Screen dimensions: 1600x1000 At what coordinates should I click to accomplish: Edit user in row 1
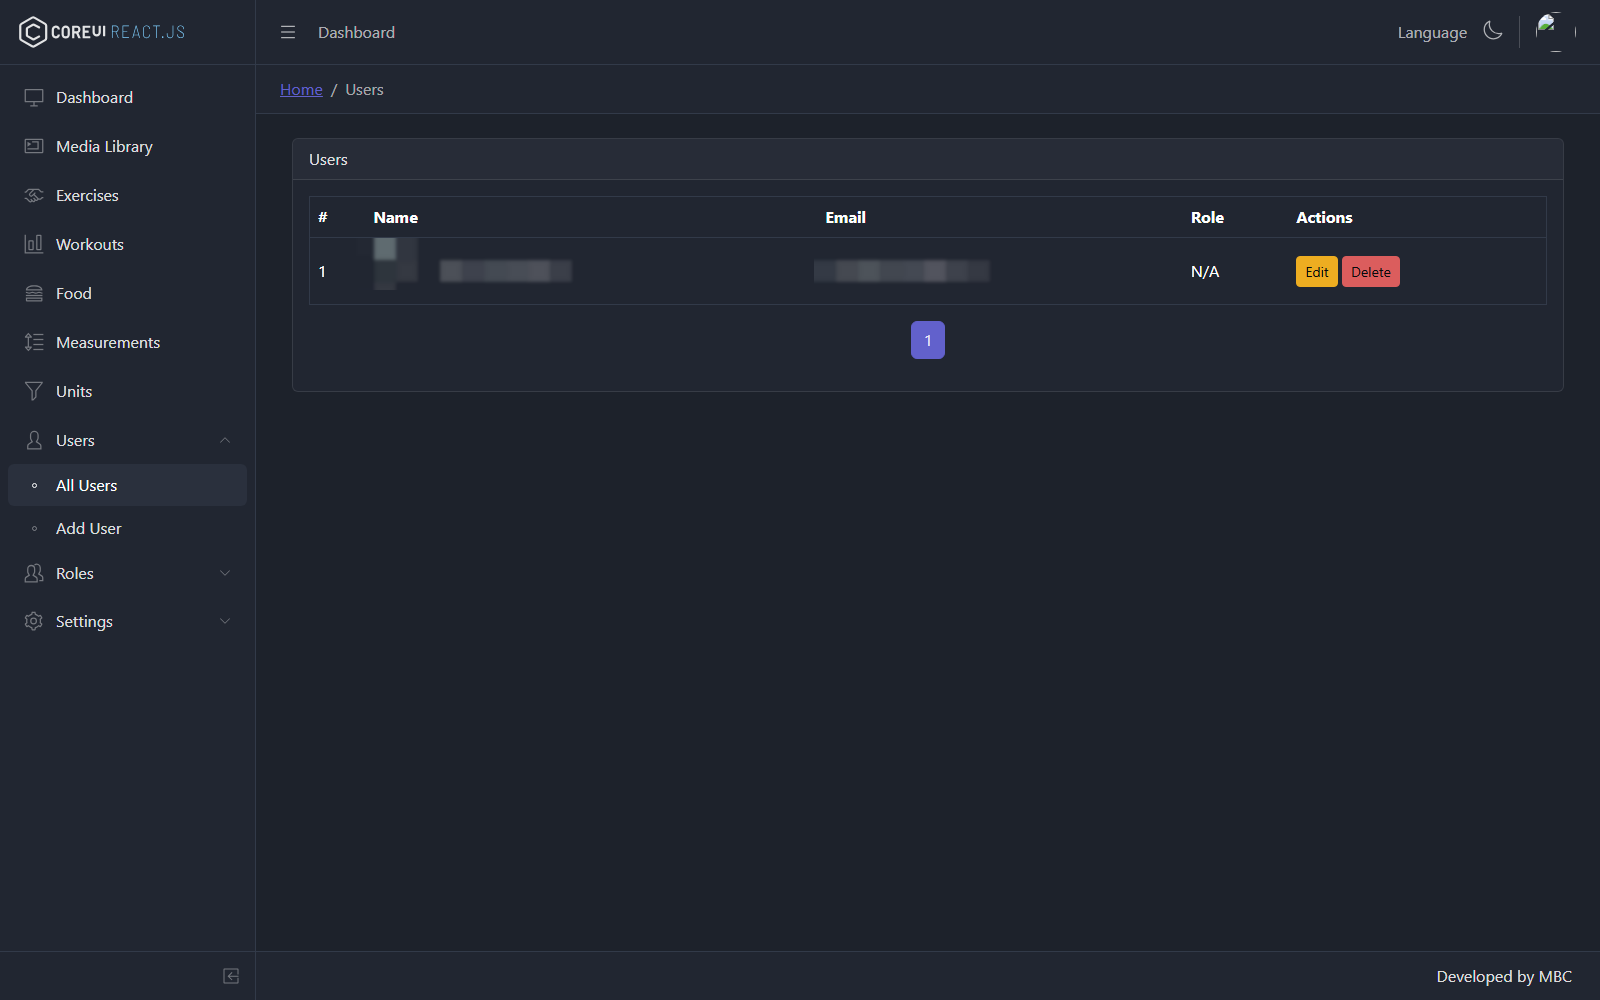point(1316,272)
